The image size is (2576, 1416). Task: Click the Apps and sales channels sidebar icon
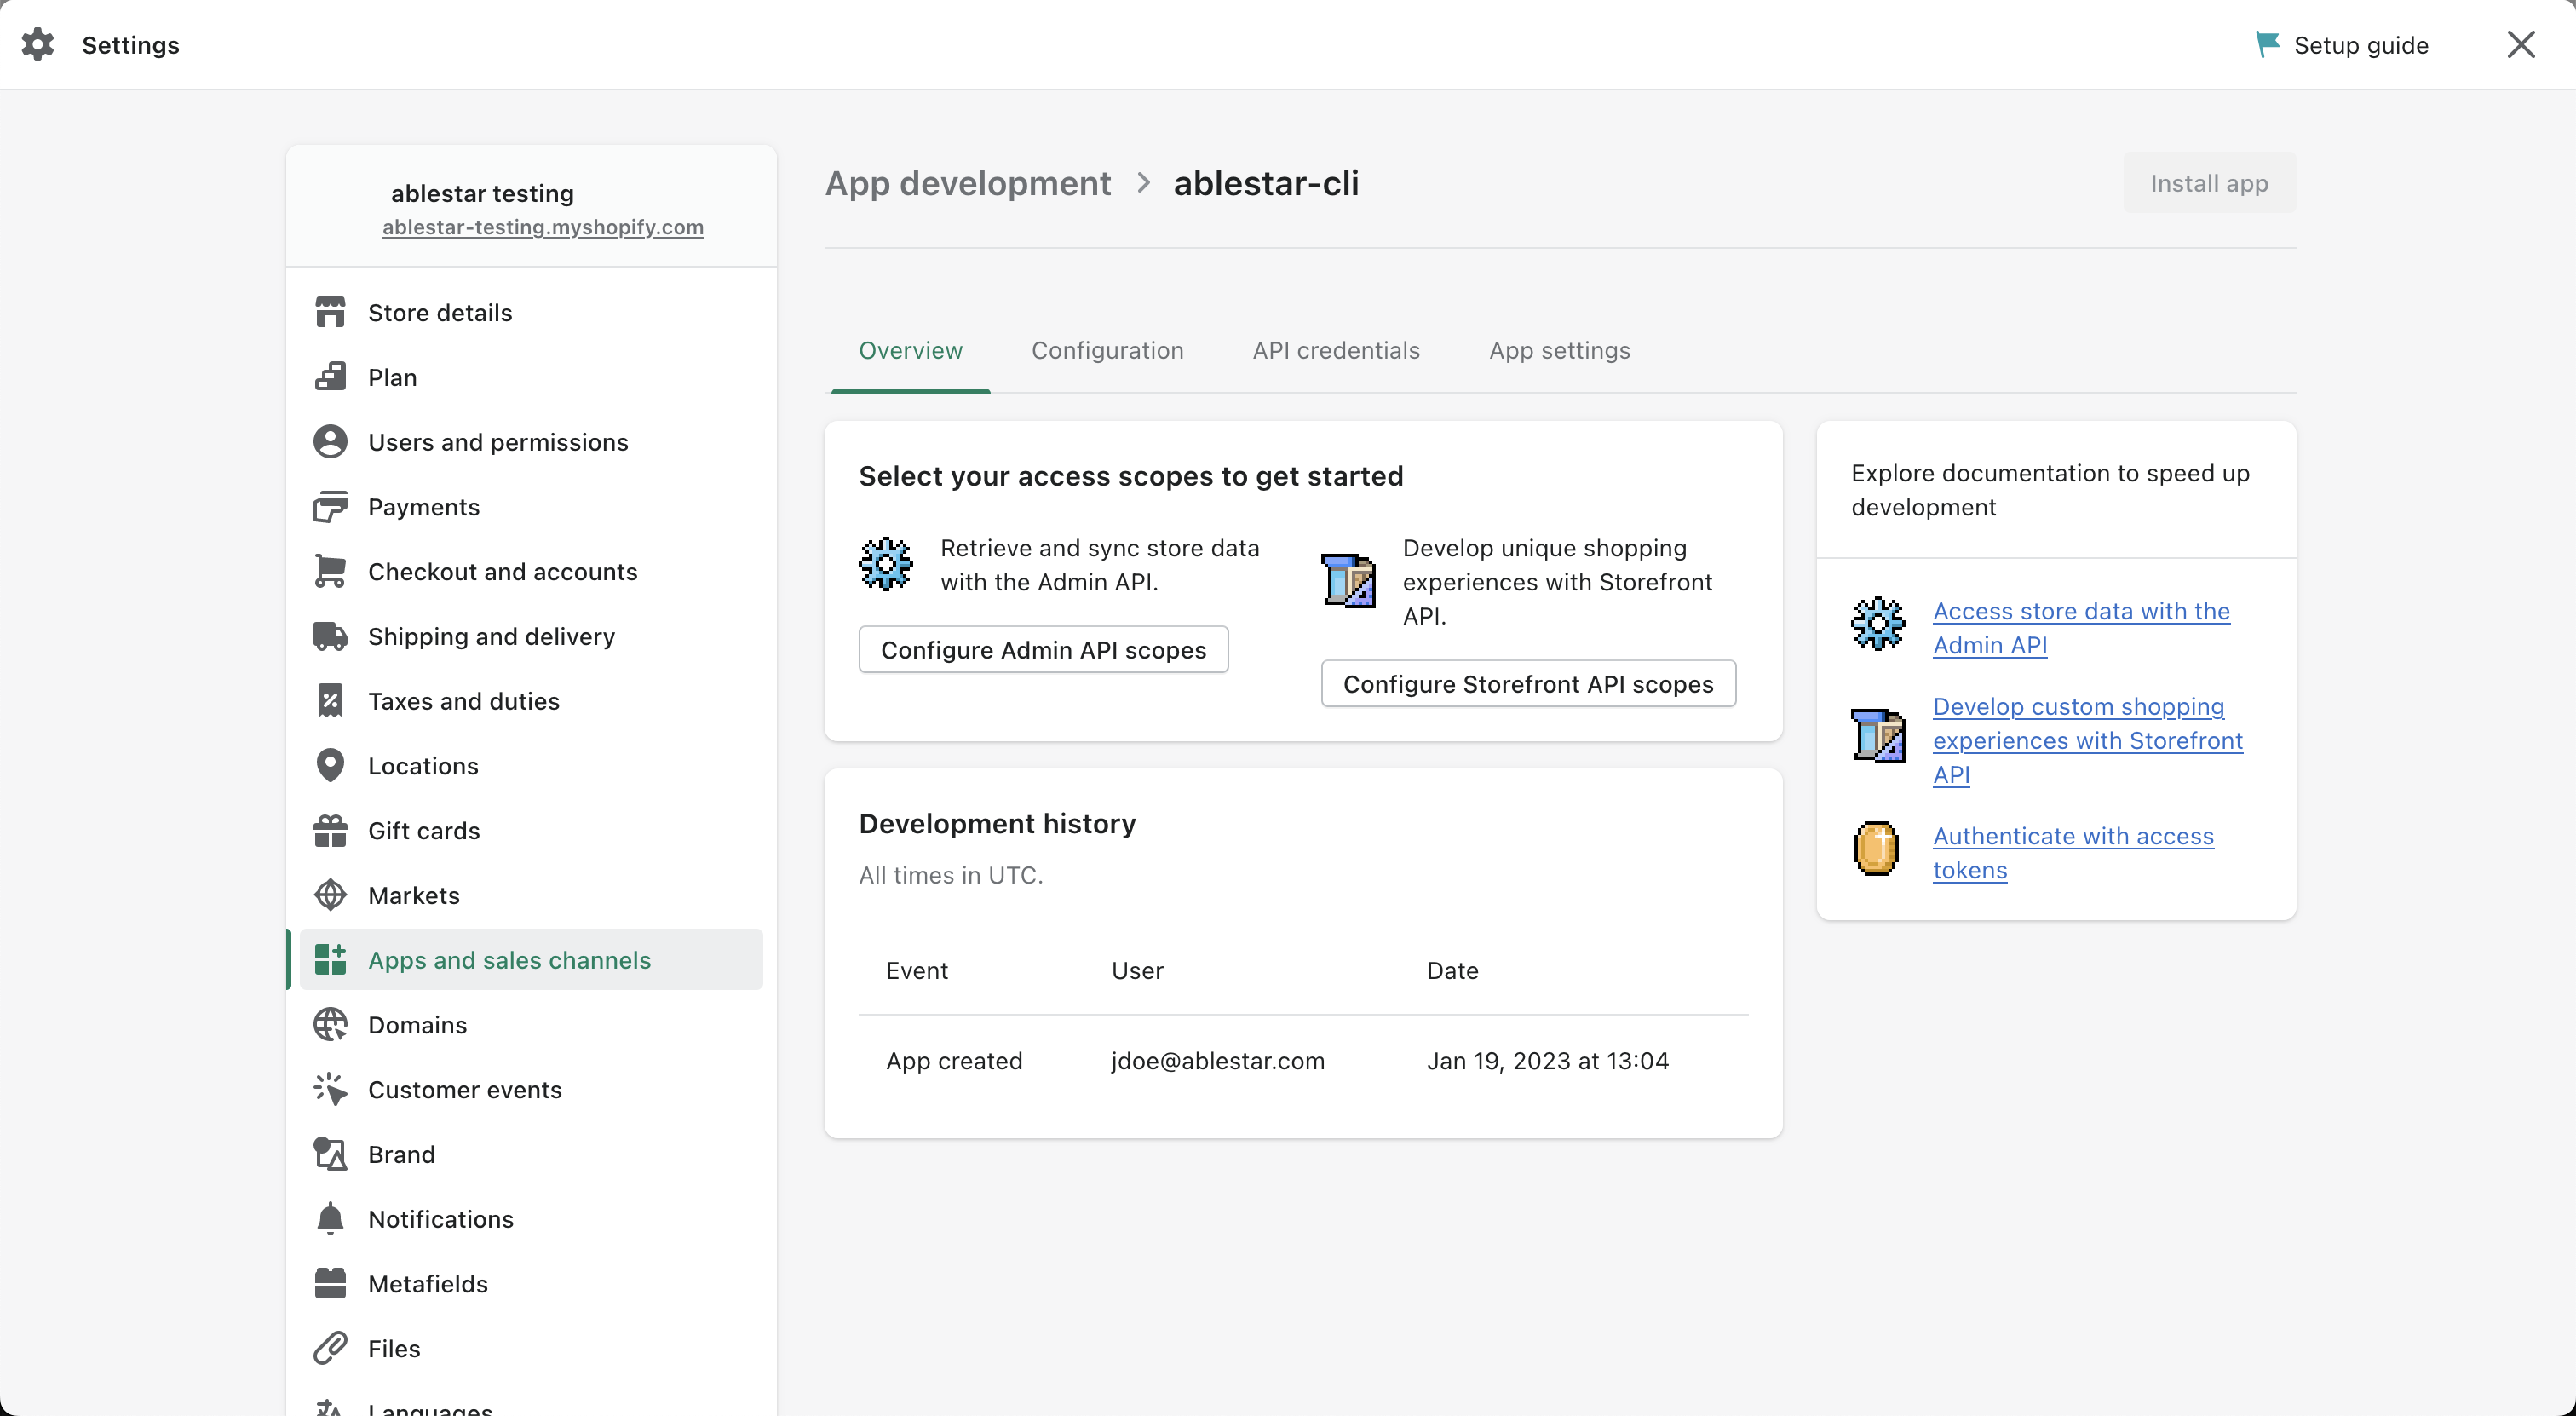point(331,959)
